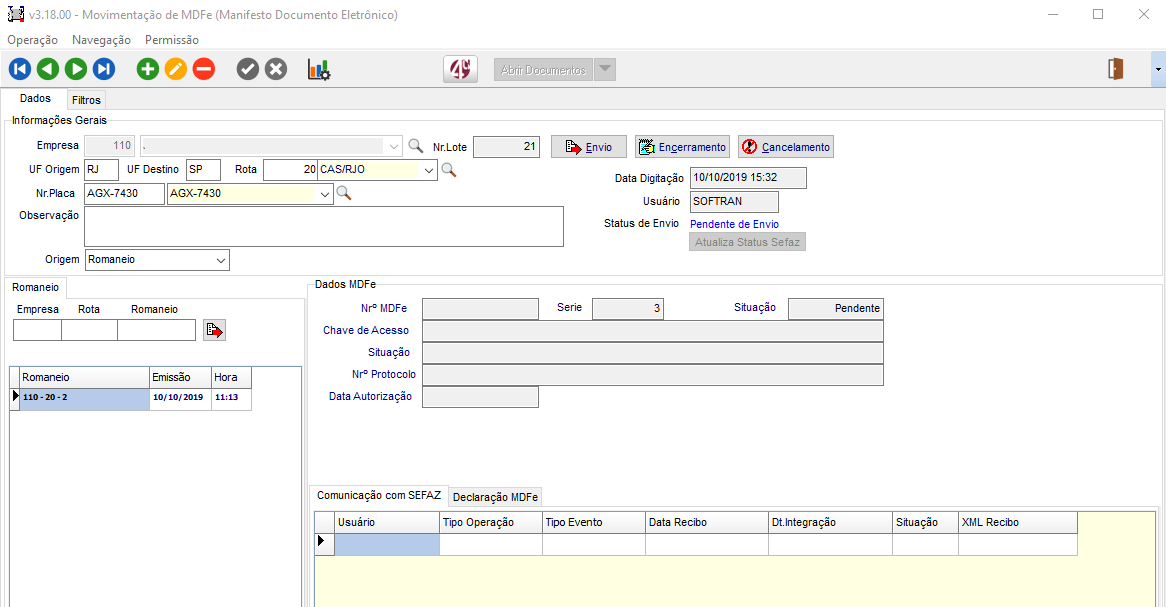Add Romaneio with the red arrow button
The height and width of the screenshot is (607, 1166).
pyautogui.click(x=214, y=330)
